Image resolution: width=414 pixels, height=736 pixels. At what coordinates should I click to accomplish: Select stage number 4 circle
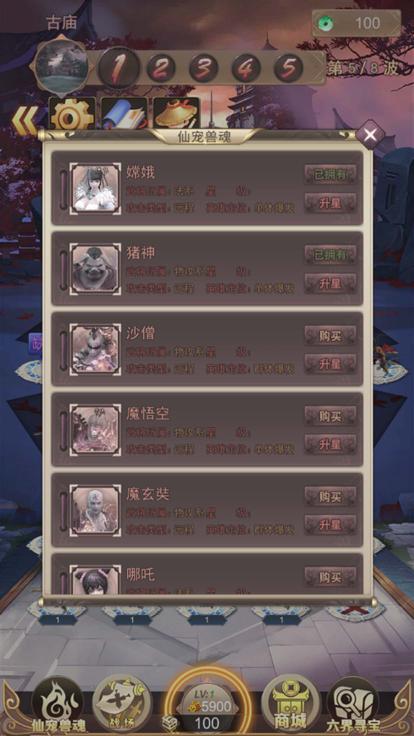246,69
